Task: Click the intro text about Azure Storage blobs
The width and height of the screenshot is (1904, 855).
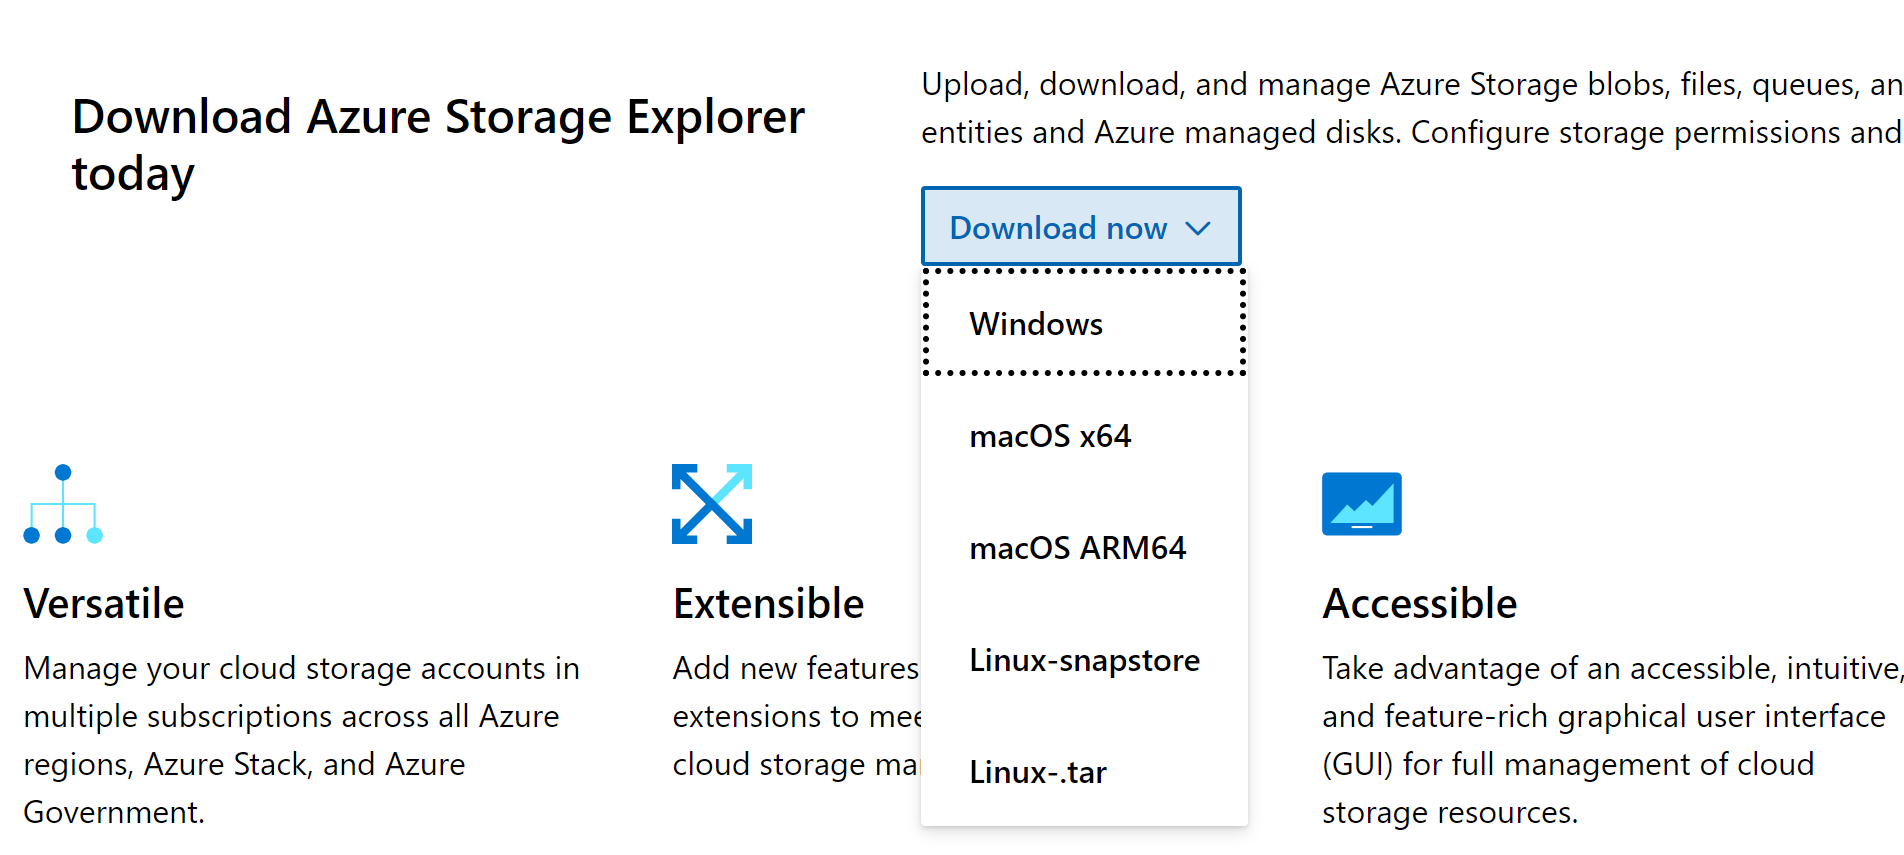Action: pyautogui.click(x=1410, y=108)
